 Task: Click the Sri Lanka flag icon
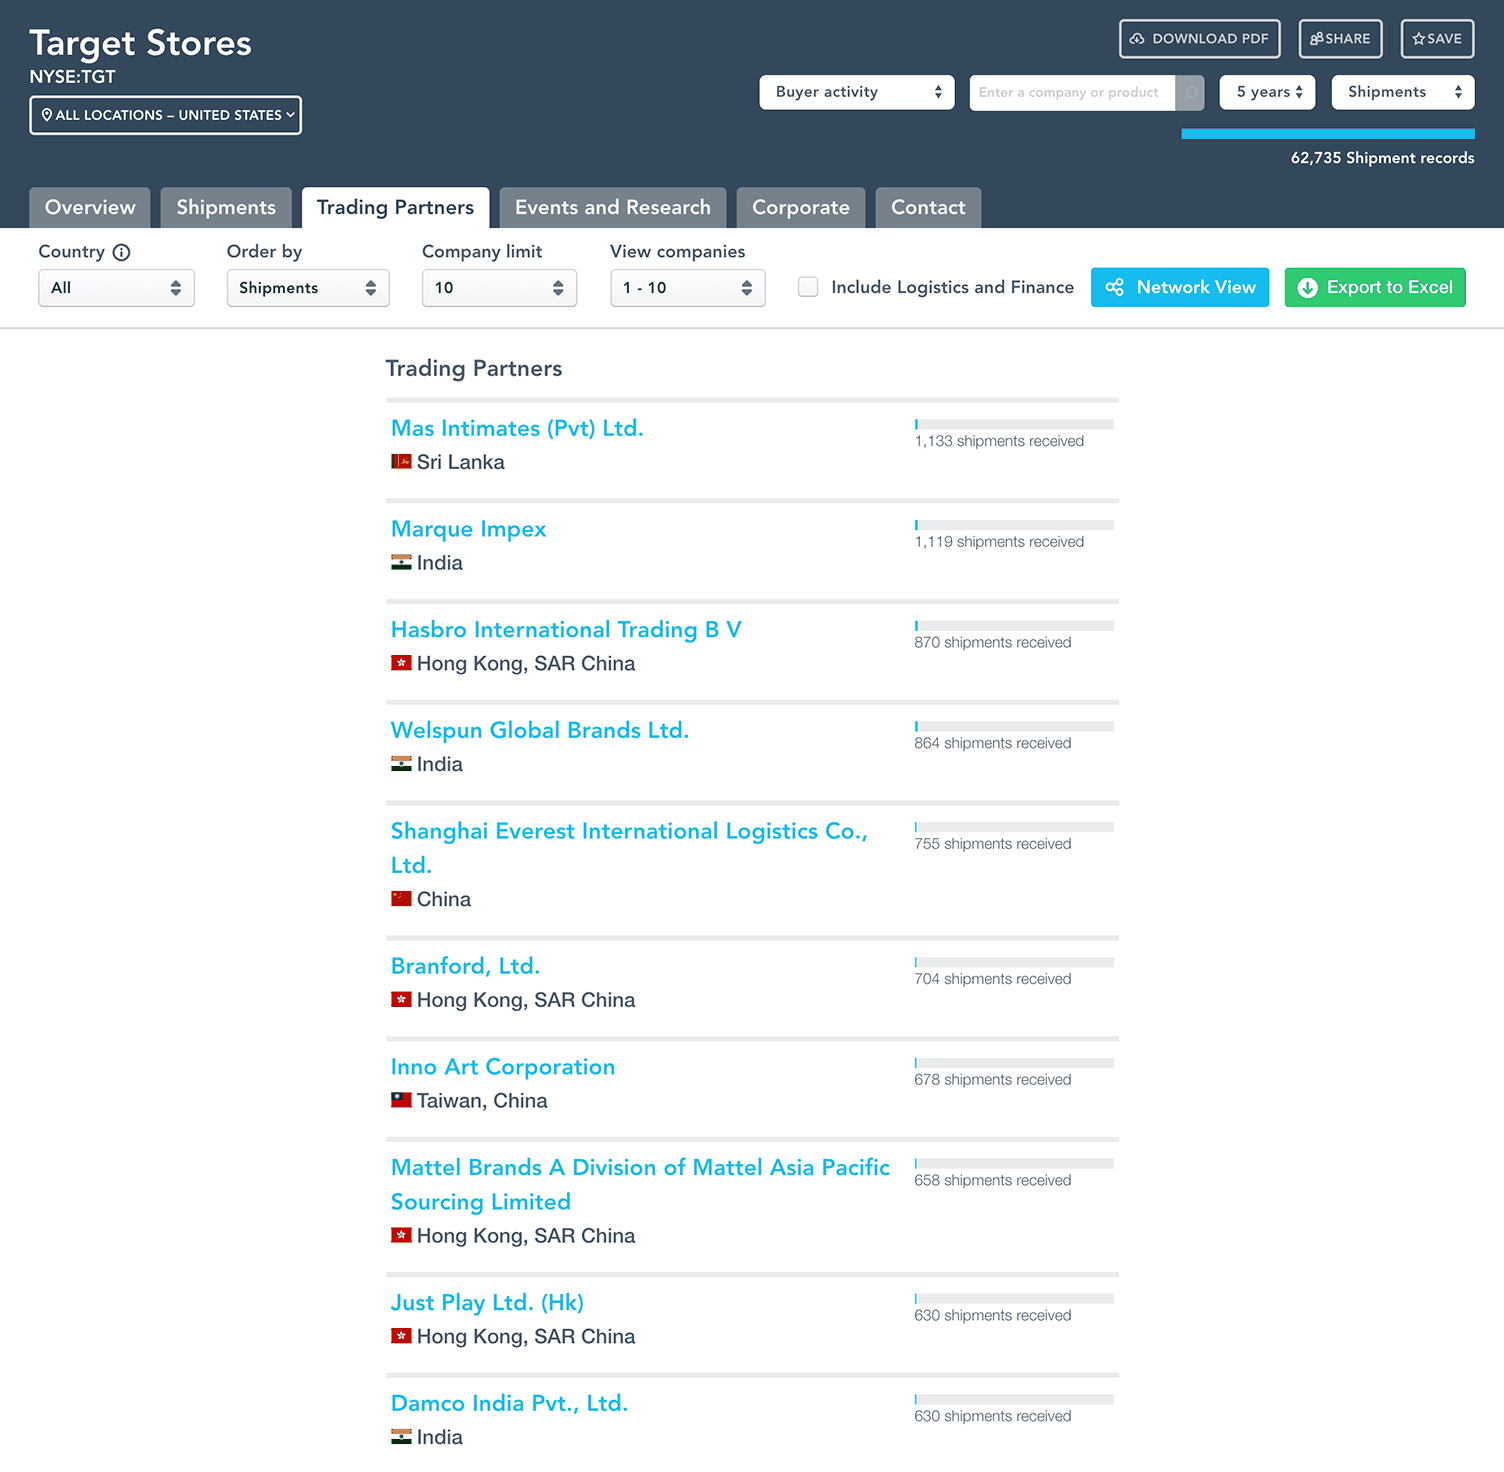401,462
